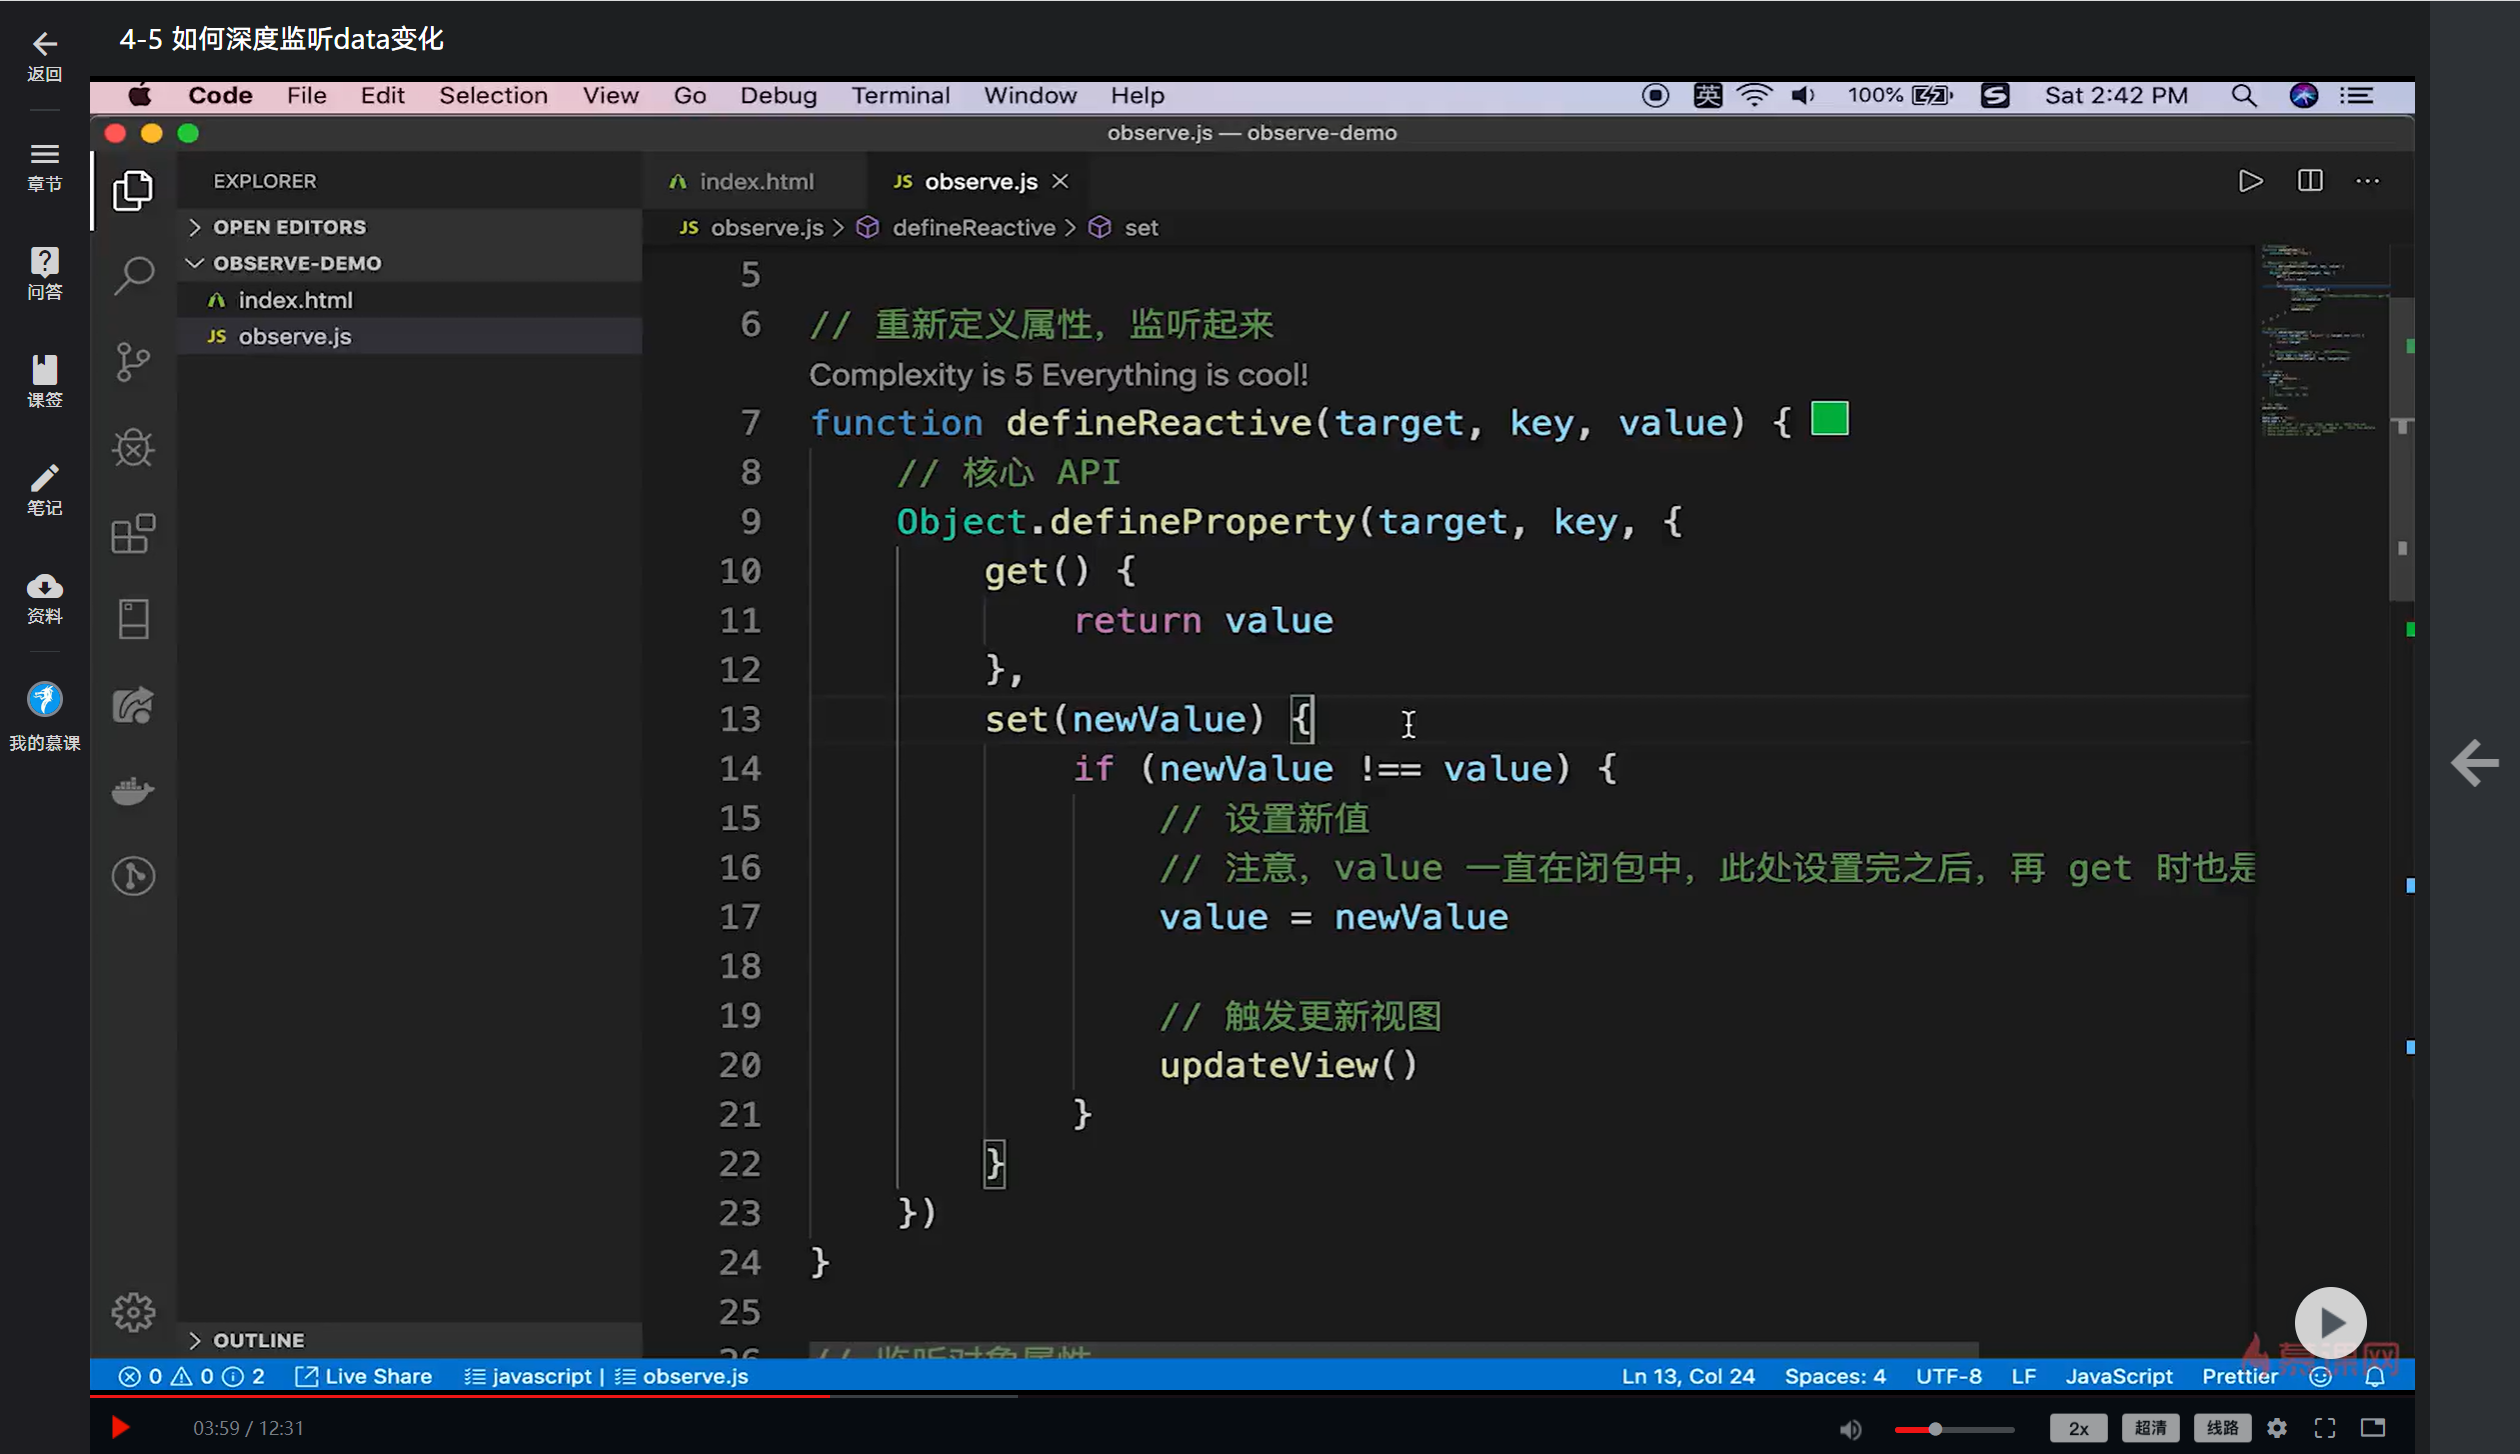Expand the OPEN EDITORS section
This screenshot has width=2520, height=1454.
(x=289, y=227)
